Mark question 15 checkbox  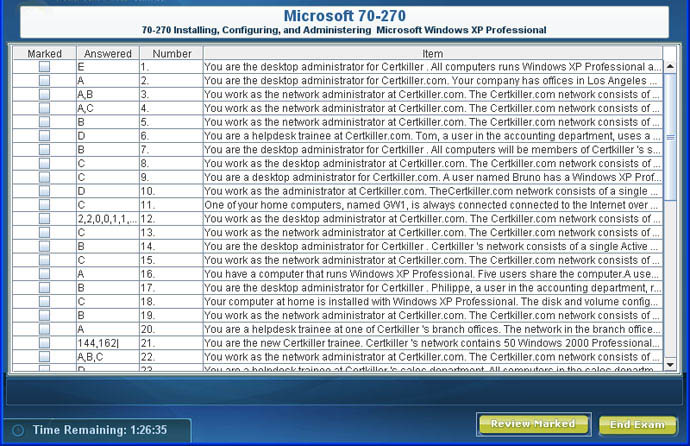(44, 260)
